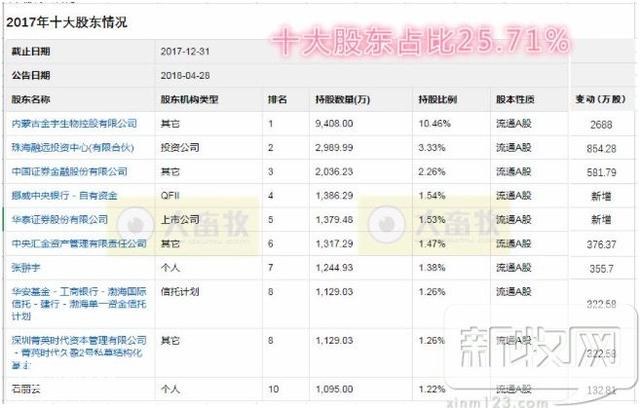Click the 变动(万股) column header
The width and height of the screenshot is (640, 408).
600,99
